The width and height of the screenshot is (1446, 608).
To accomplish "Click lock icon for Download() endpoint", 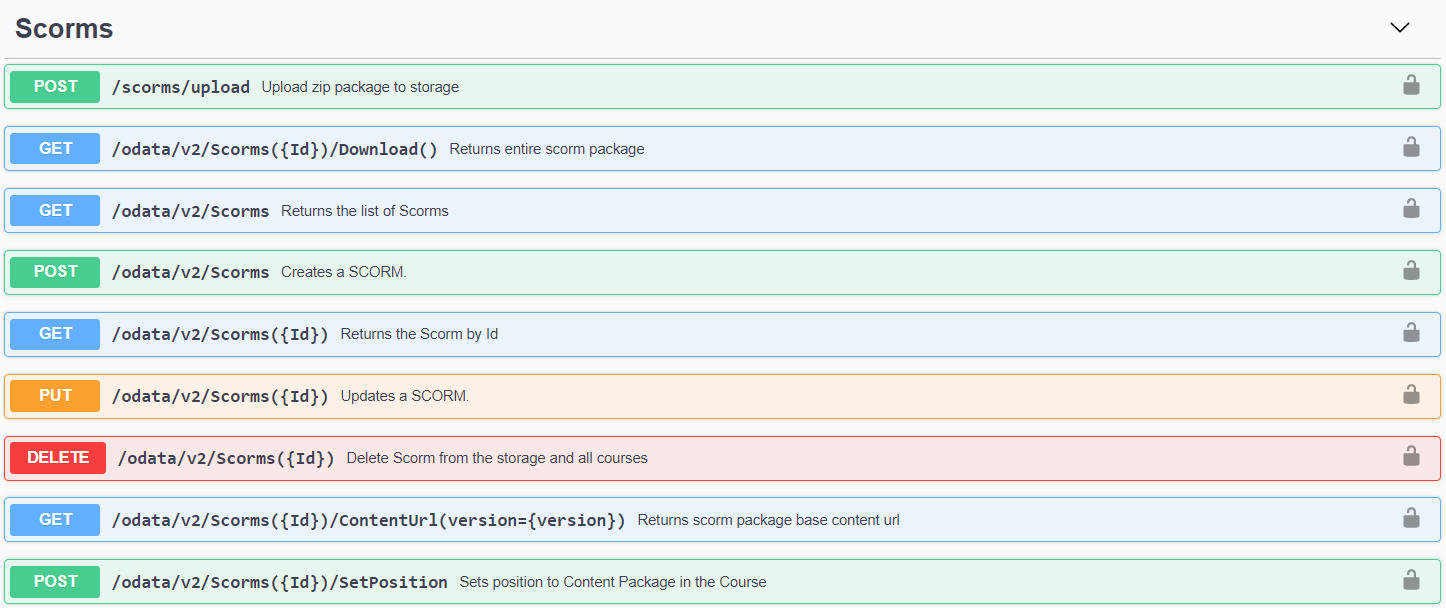I will click(1411, 148).
